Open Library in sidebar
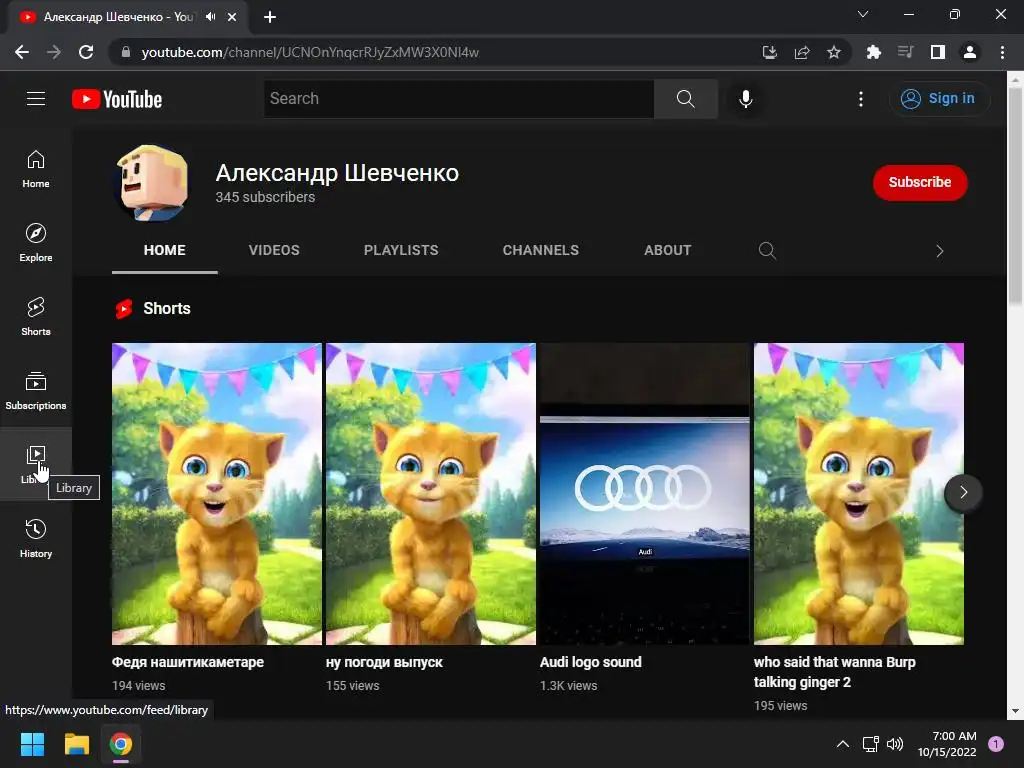1024x768 pixels. (36, 464)
